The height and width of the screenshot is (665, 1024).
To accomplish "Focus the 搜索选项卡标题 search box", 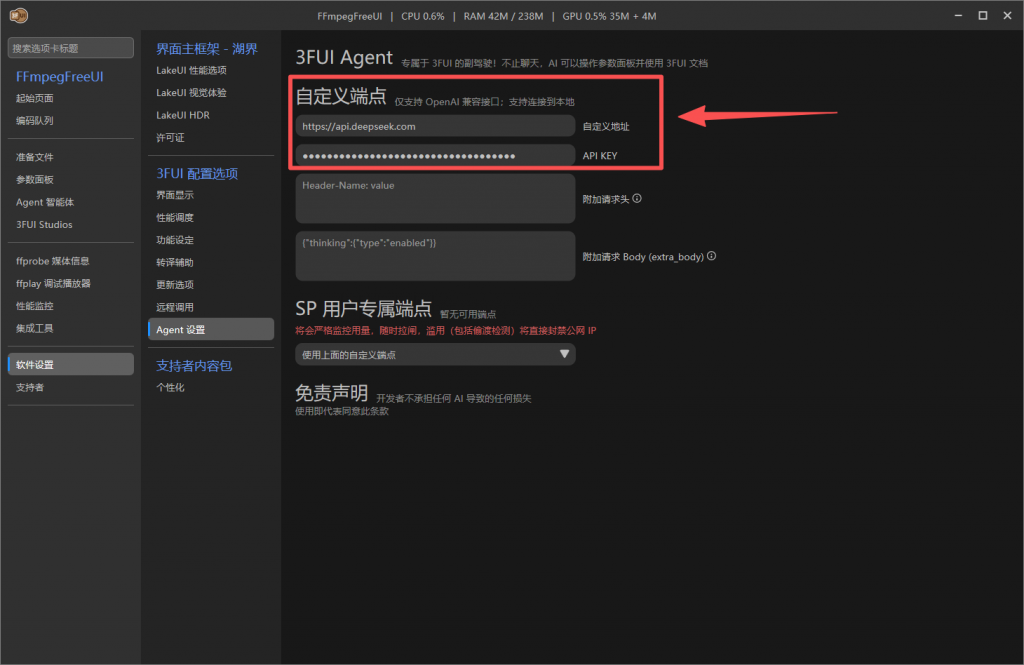I will click(x=71, y=48).
